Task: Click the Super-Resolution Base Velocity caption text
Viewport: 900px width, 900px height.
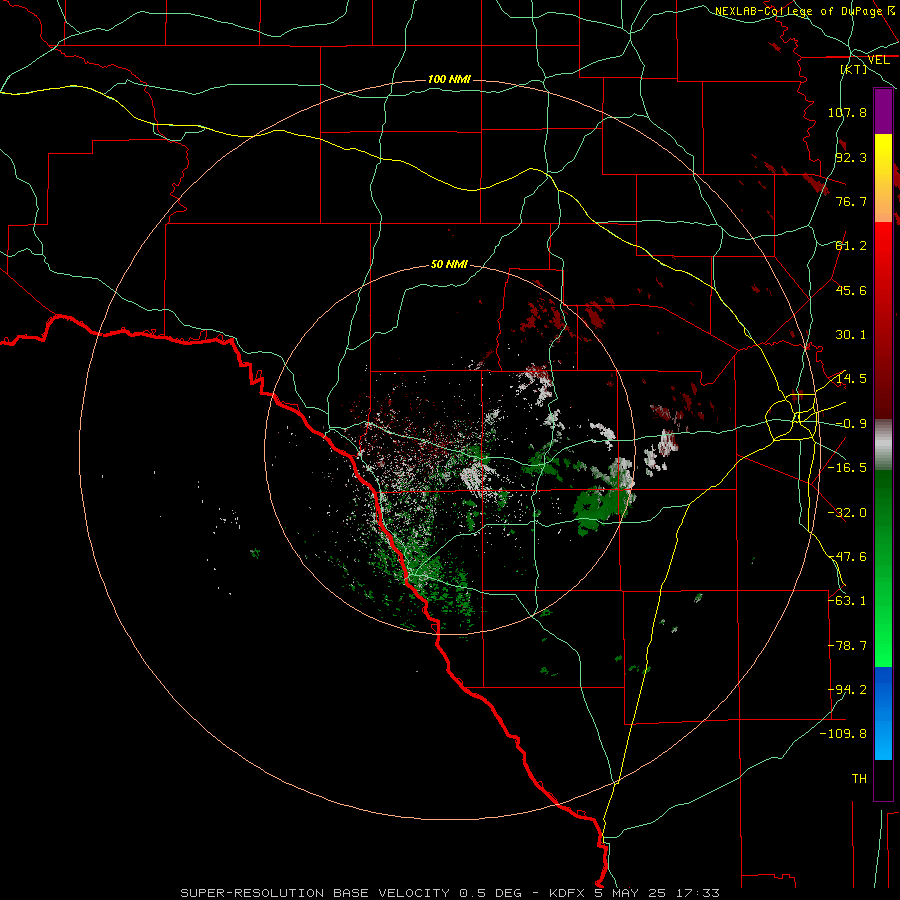Action: (449, 893)
